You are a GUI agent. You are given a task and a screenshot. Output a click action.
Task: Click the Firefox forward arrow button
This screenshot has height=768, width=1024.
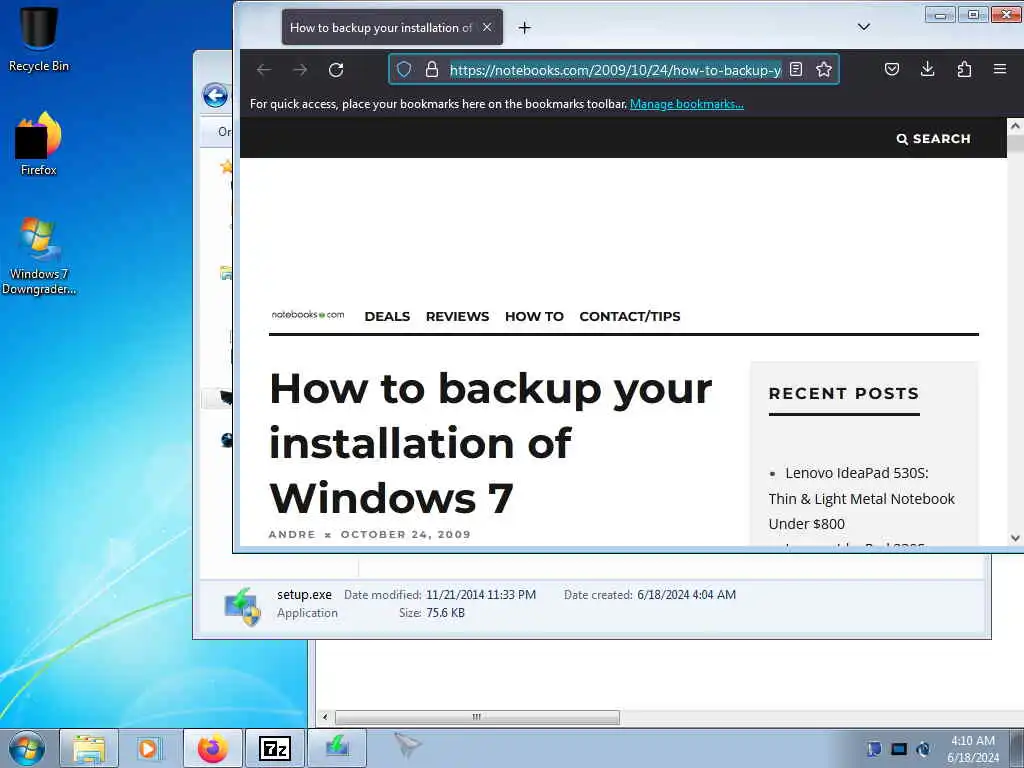[x=300, y=70]
